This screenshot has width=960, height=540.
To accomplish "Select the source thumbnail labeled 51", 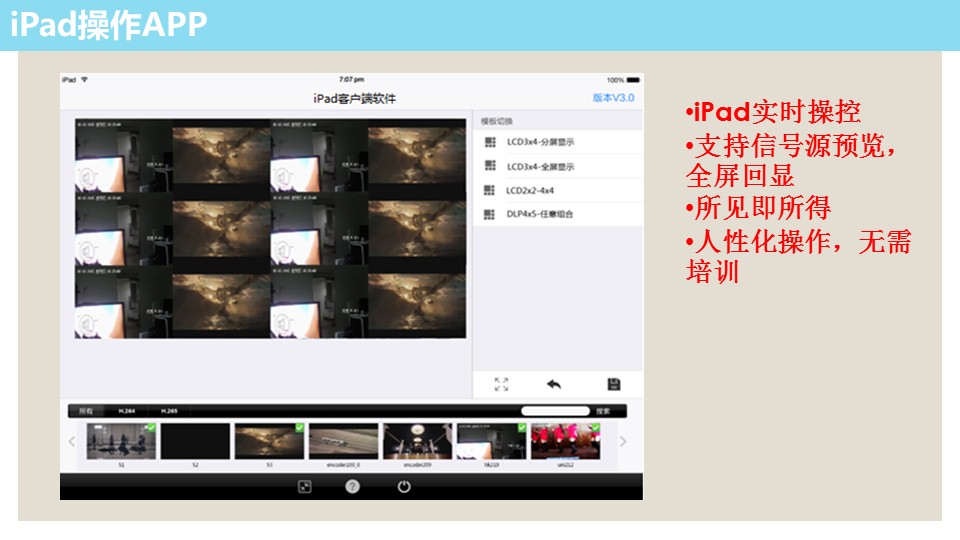I will pos(121,441).
